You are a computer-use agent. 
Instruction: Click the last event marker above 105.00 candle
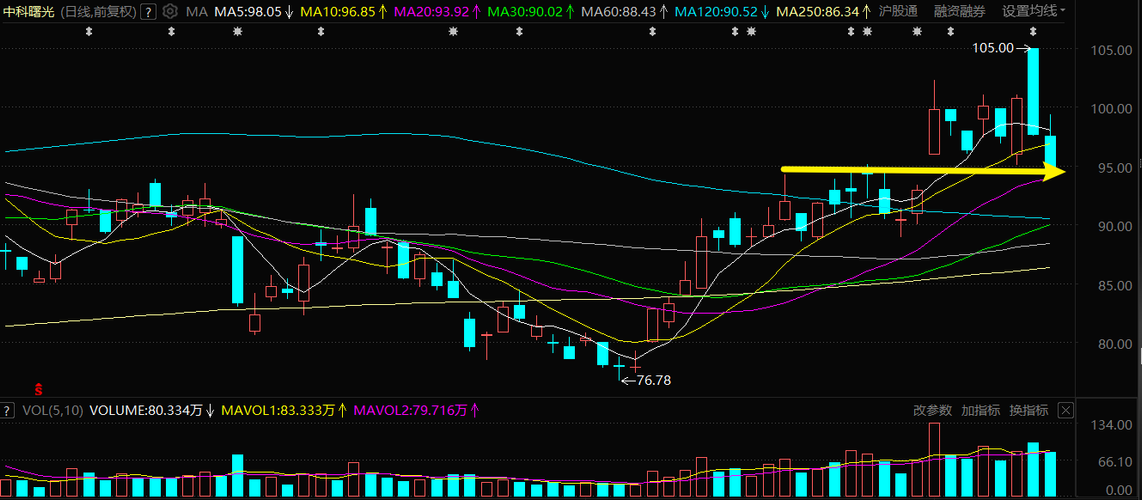point(1032,31)
